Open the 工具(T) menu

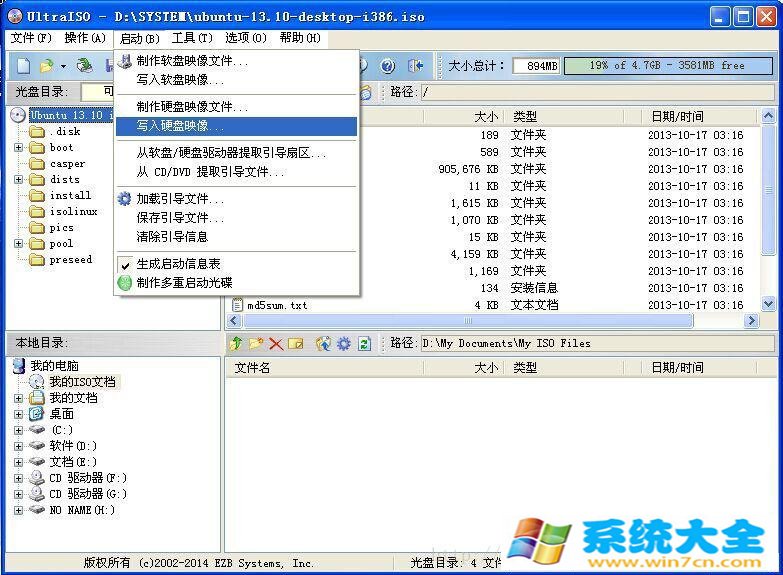click(x=191, y=38)
